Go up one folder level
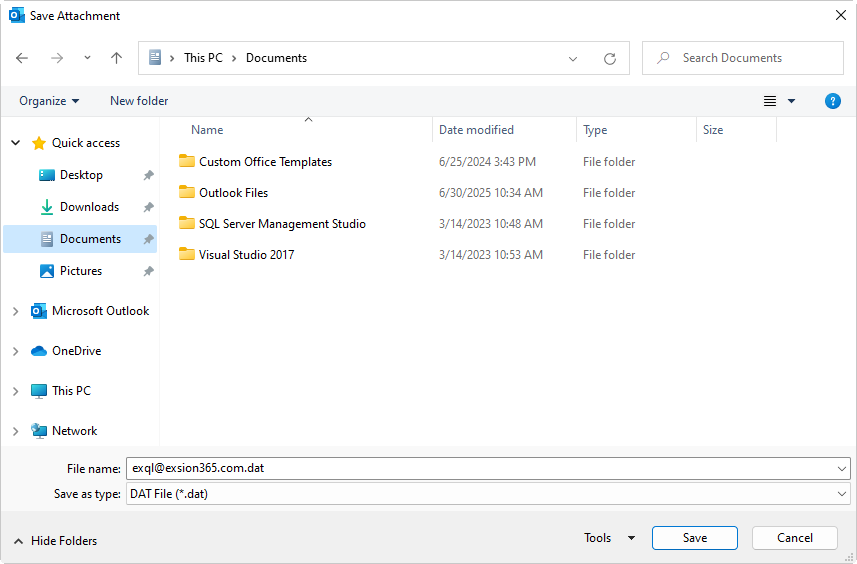The image size is (857, 564). [x=116, y=58]
